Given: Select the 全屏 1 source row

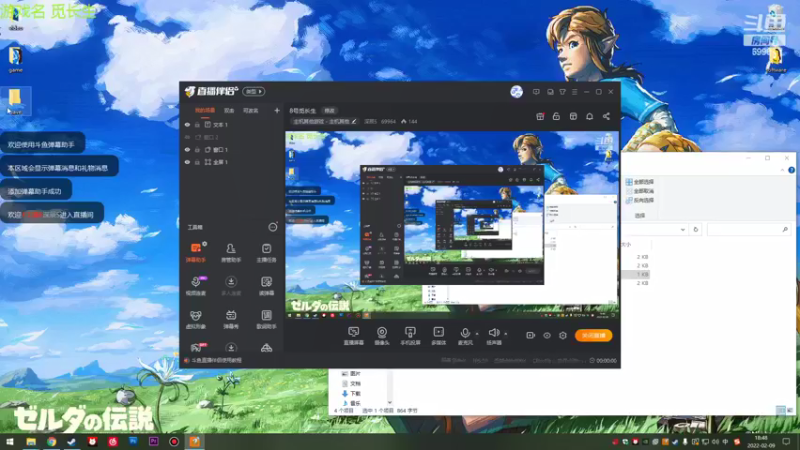Looking at the screenshot, I should coord(232,162).
